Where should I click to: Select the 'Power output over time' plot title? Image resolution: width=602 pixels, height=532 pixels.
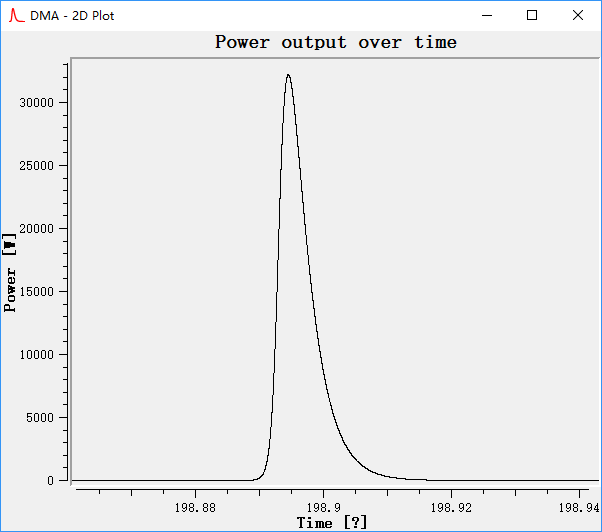[x=336, y=42]
